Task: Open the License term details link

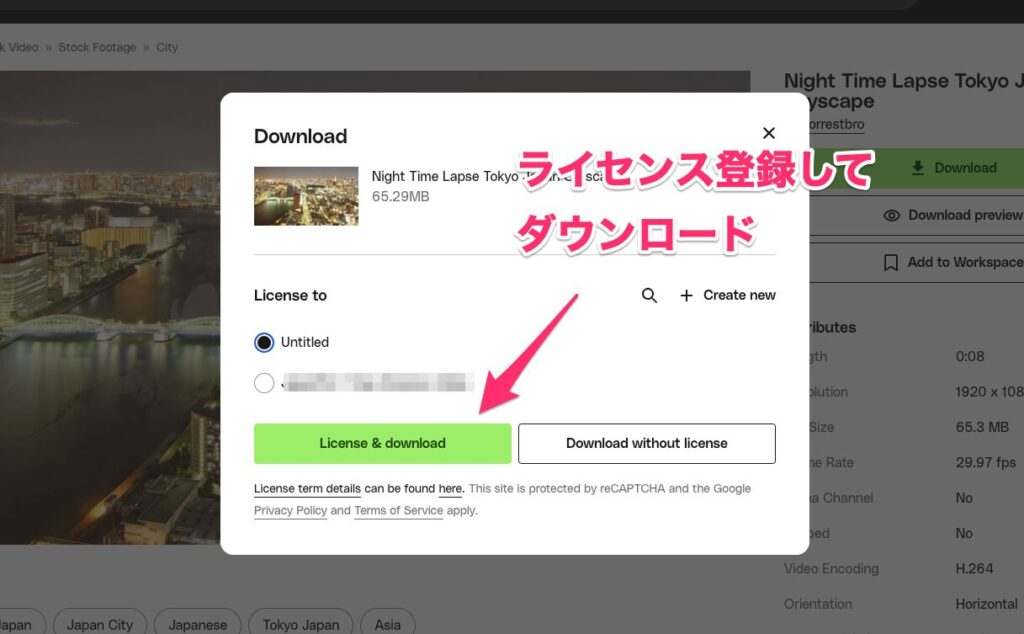Action: point(307,488)
